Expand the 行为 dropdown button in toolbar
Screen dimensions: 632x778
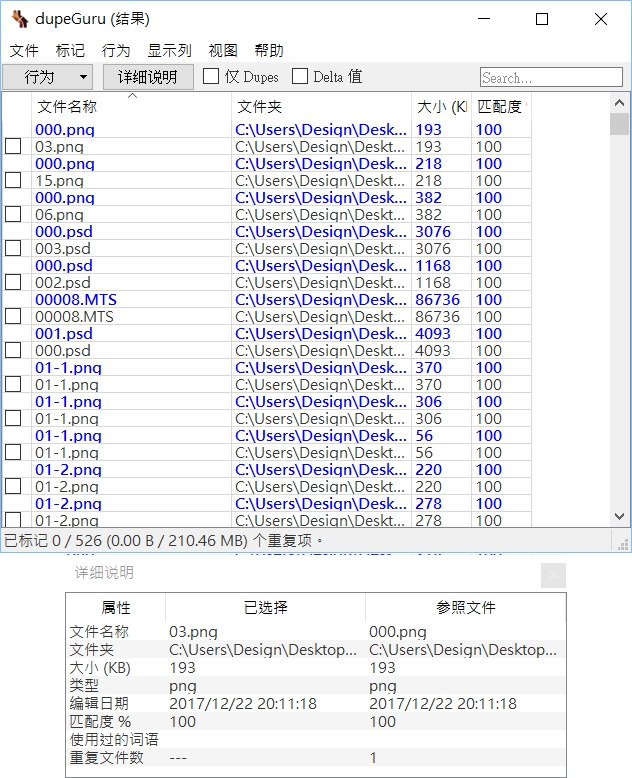(48, 77)
